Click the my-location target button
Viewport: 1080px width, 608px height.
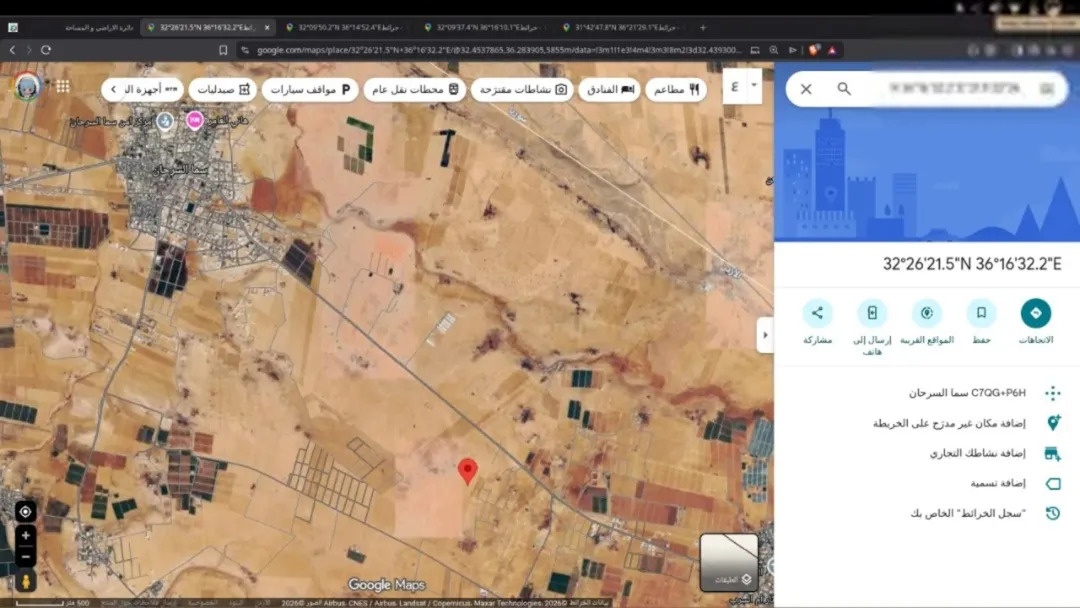coord(25,512)
